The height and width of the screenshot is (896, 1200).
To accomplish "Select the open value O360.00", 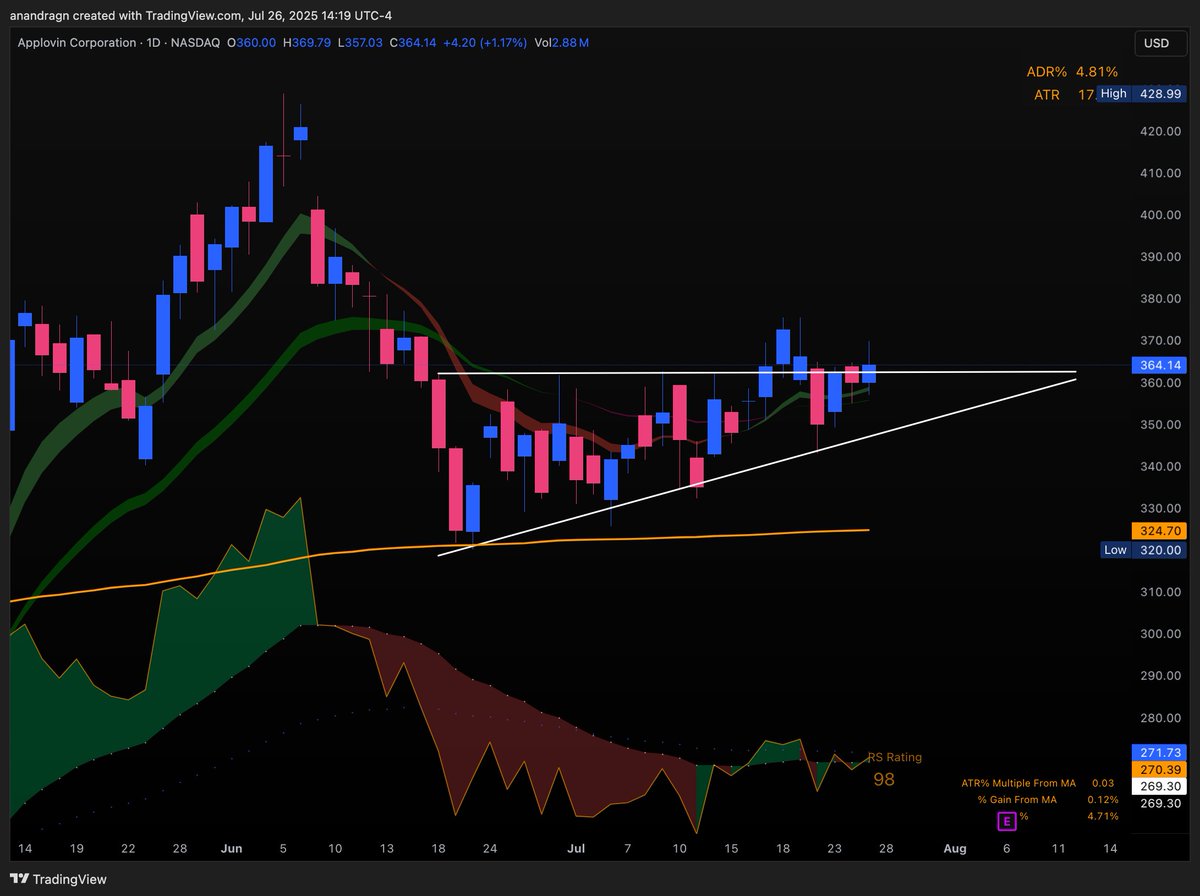I will (251, 43).
